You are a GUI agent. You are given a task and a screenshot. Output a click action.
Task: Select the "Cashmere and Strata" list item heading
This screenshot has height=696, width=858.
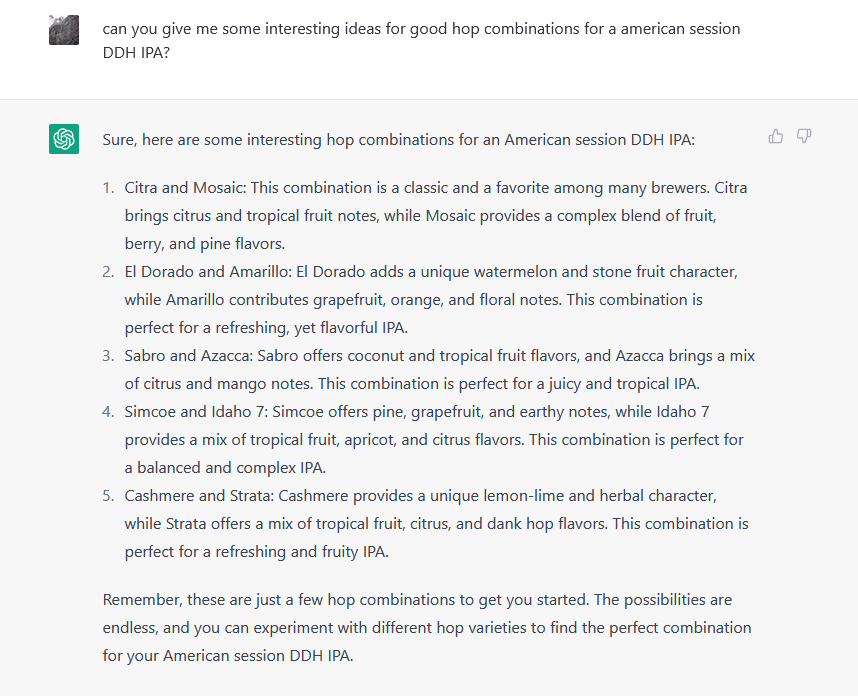pyautogui.click(x=199, y=496)
